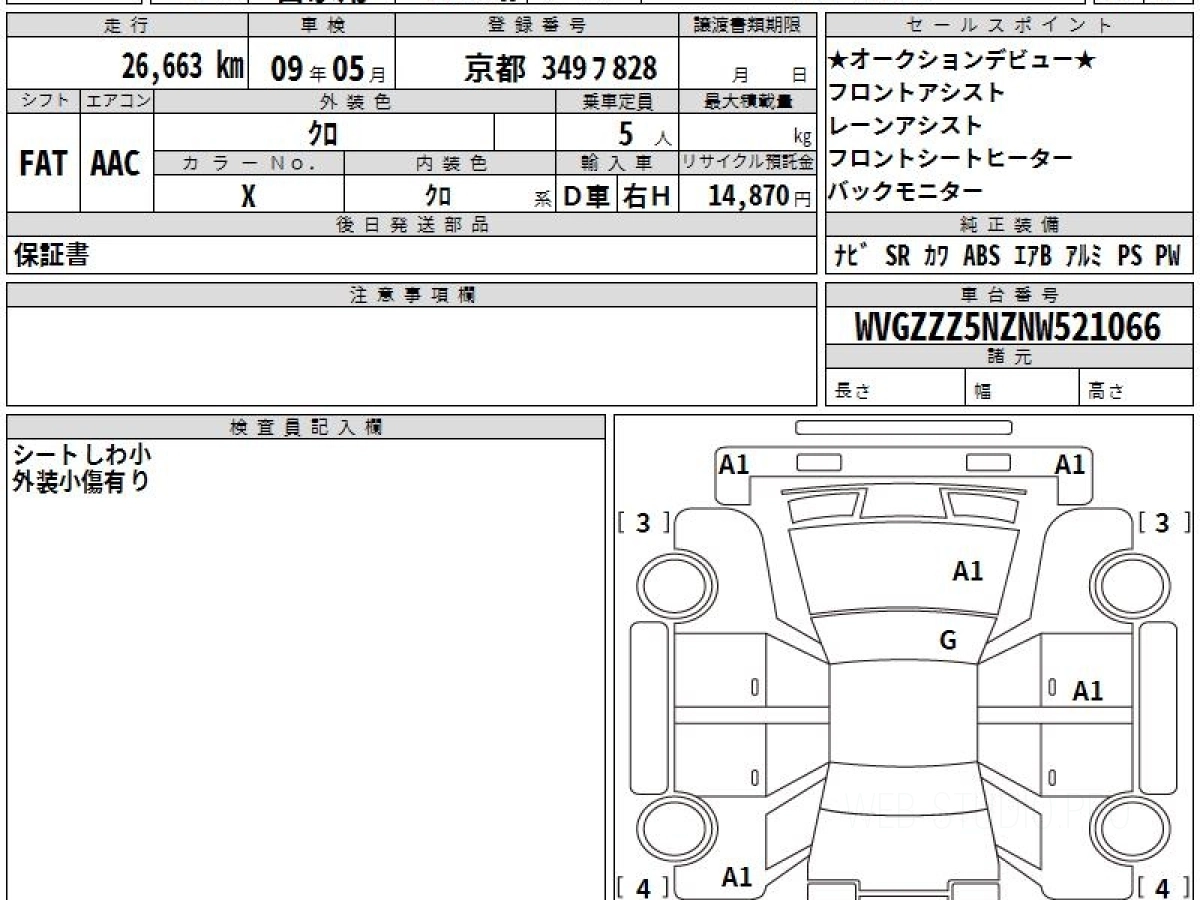Viewport: 1200px width, 900px height.
Task: Click A1 mark at front-right bumper corner
Action: pos(1071,464)
